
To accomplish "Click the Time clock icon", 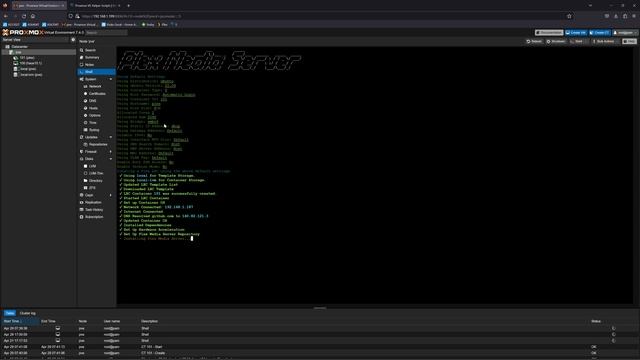I will pyautogui.click(x=85, y=122).
